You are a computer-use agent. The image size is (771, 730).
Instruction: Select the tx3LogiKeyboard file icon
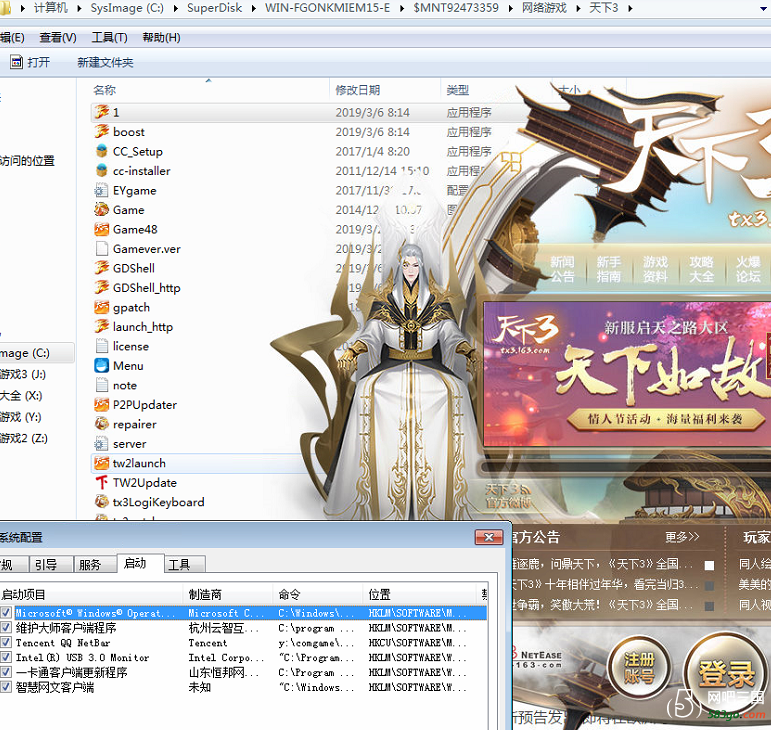click(102, 502)
